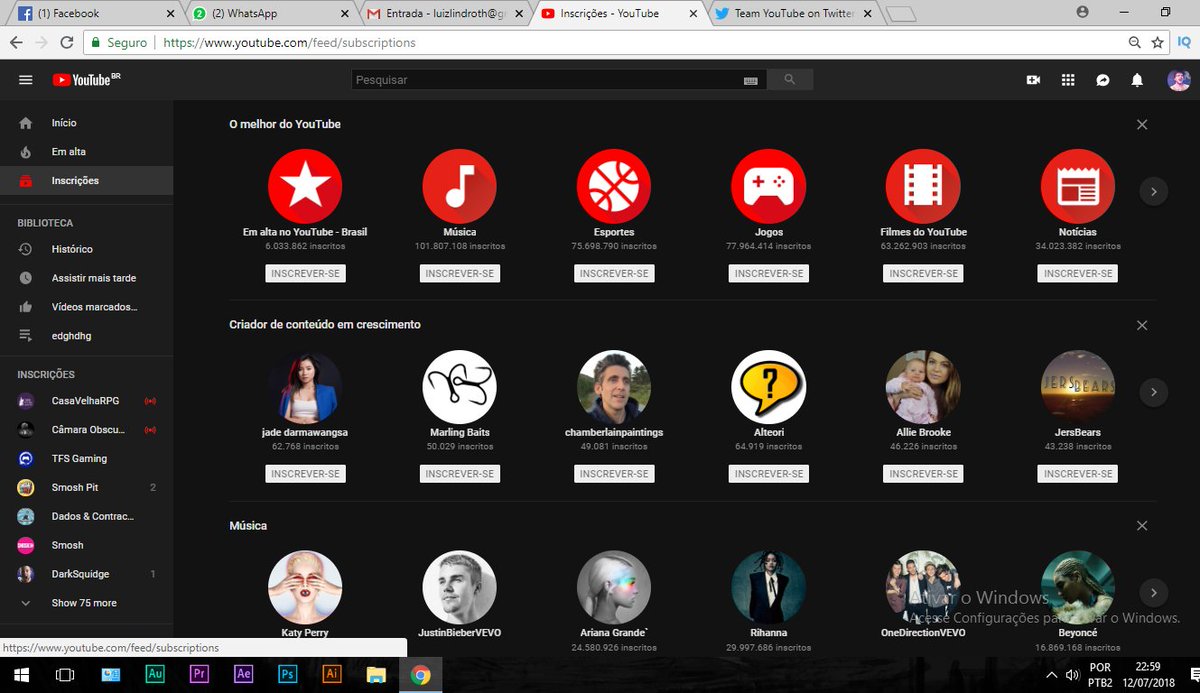
Task: Open Assistir mais tarde list
Action: [x=86, y=278]
